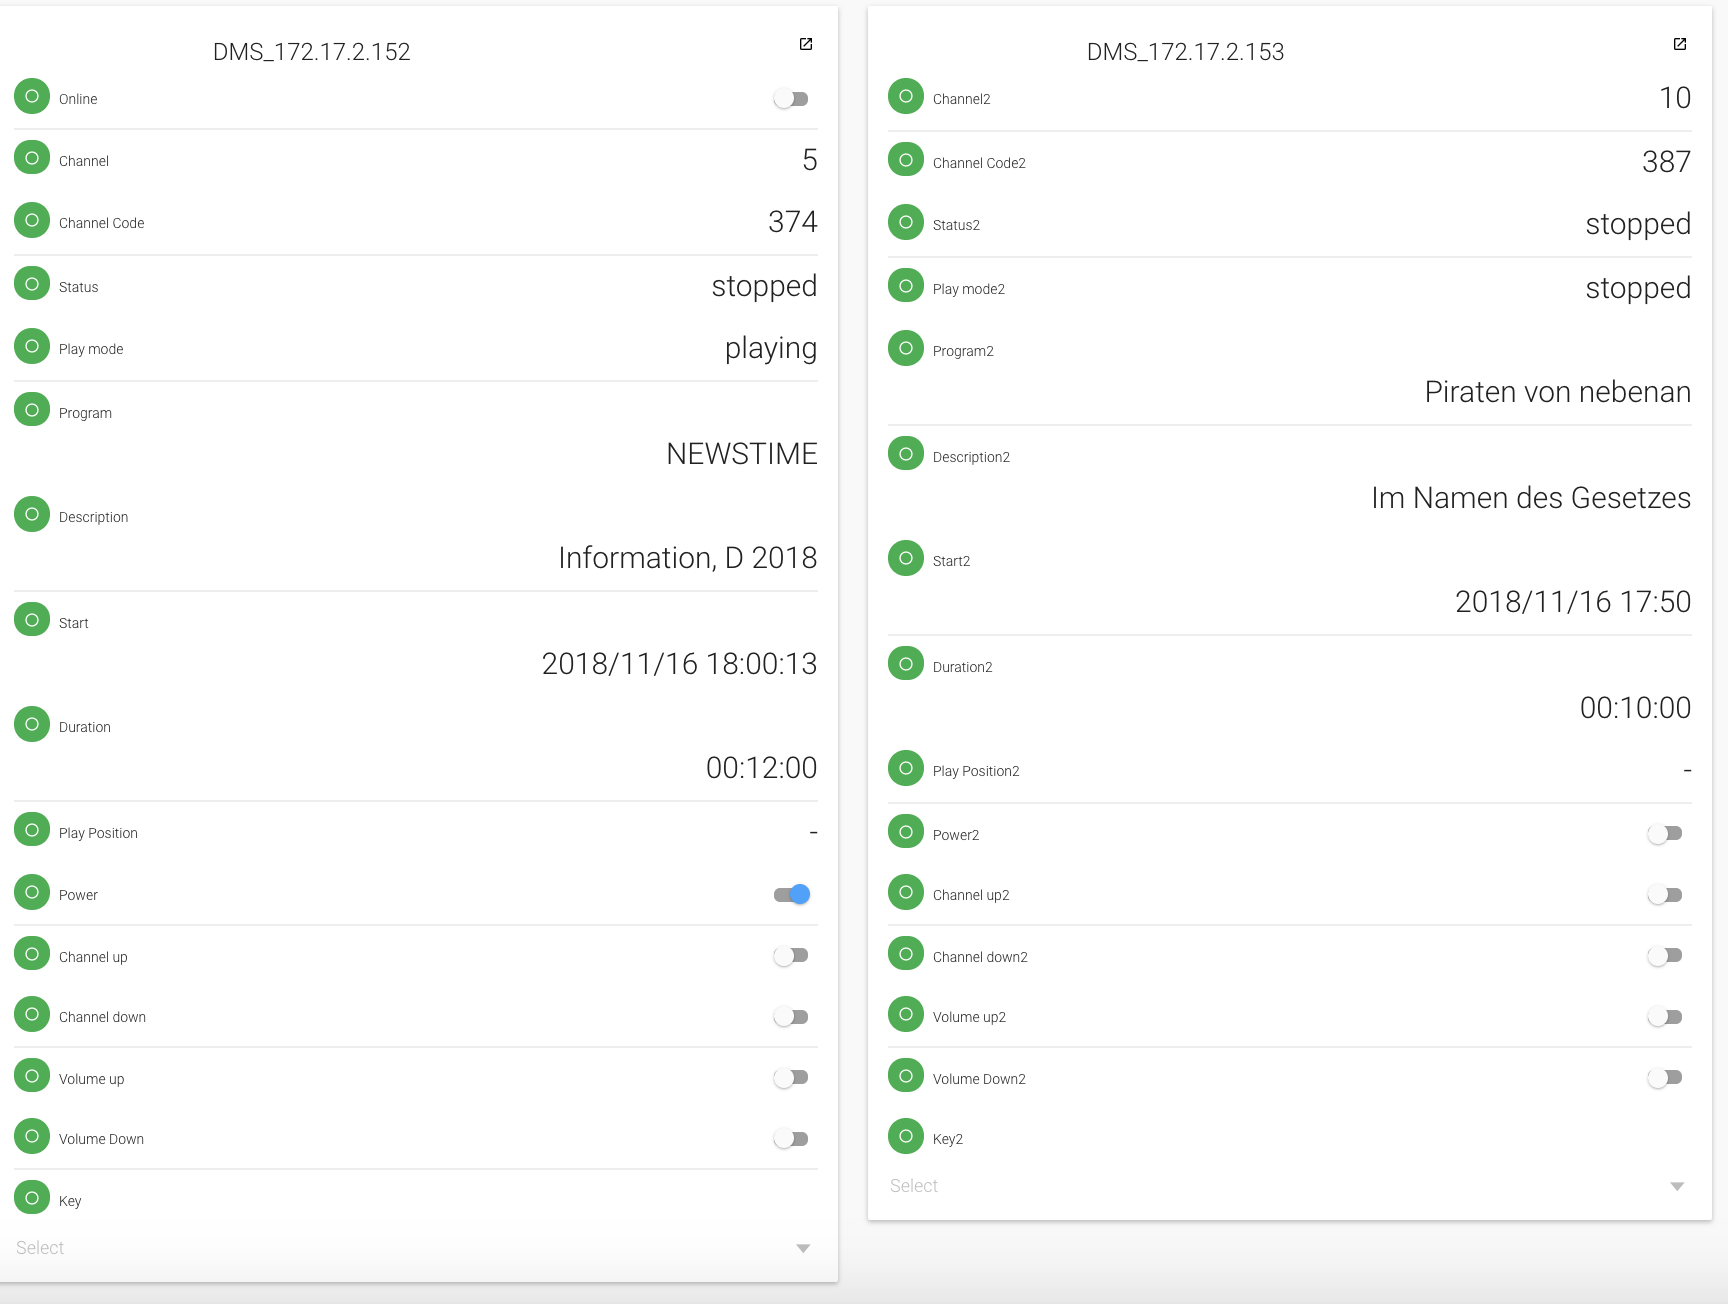Image resolution: width=1728 pixels, height=1304 pixels.
Task: Click the green icon next to Channel up
Action: click(x=32, y=955)
